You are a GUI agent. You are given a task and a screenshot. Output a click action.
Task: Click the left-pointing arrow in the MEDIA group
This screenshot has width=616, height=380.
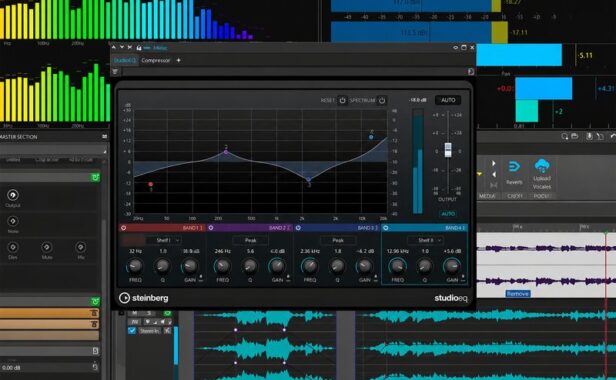tap(494, 174)
